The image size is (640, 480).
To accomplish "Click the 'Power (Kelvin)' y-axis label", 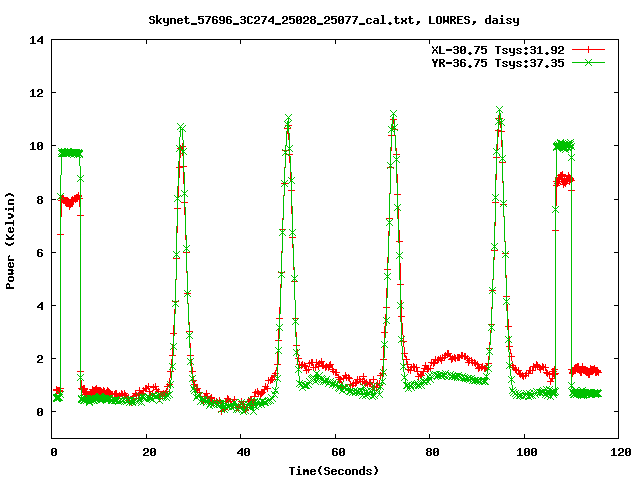I will point(10,241).
